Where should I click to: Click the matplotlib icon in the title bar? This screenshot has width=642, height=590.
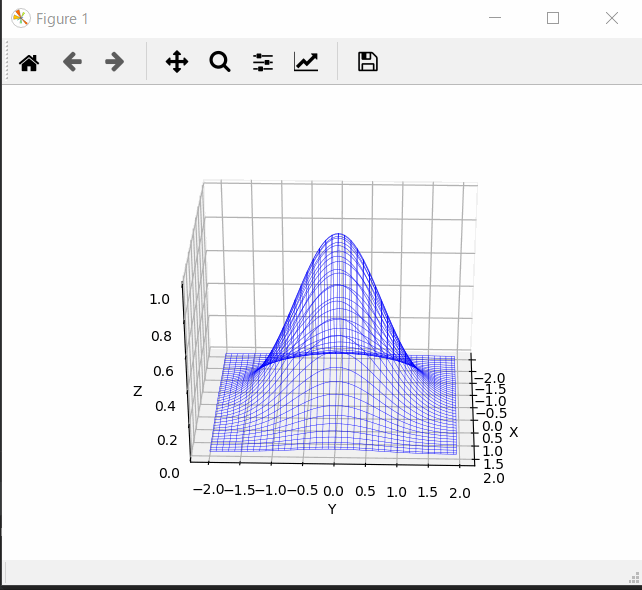[x=20, y=18]
